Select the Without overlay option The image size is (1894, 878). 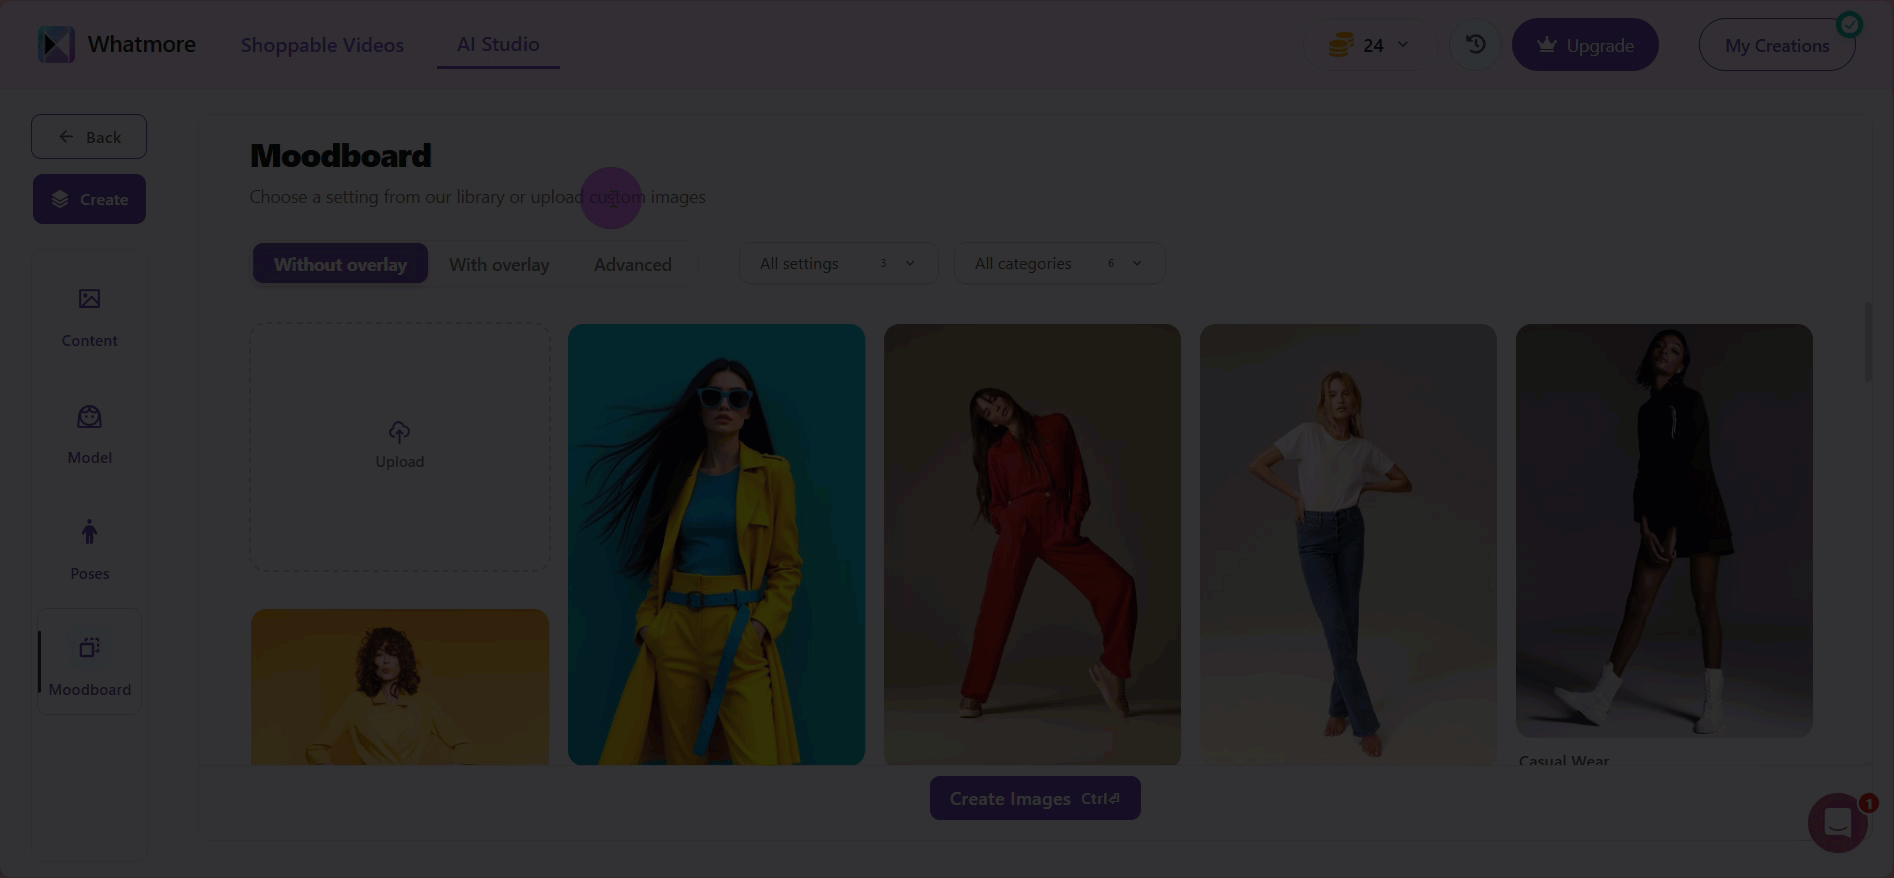pyautogui.click(x=340, y=264)
